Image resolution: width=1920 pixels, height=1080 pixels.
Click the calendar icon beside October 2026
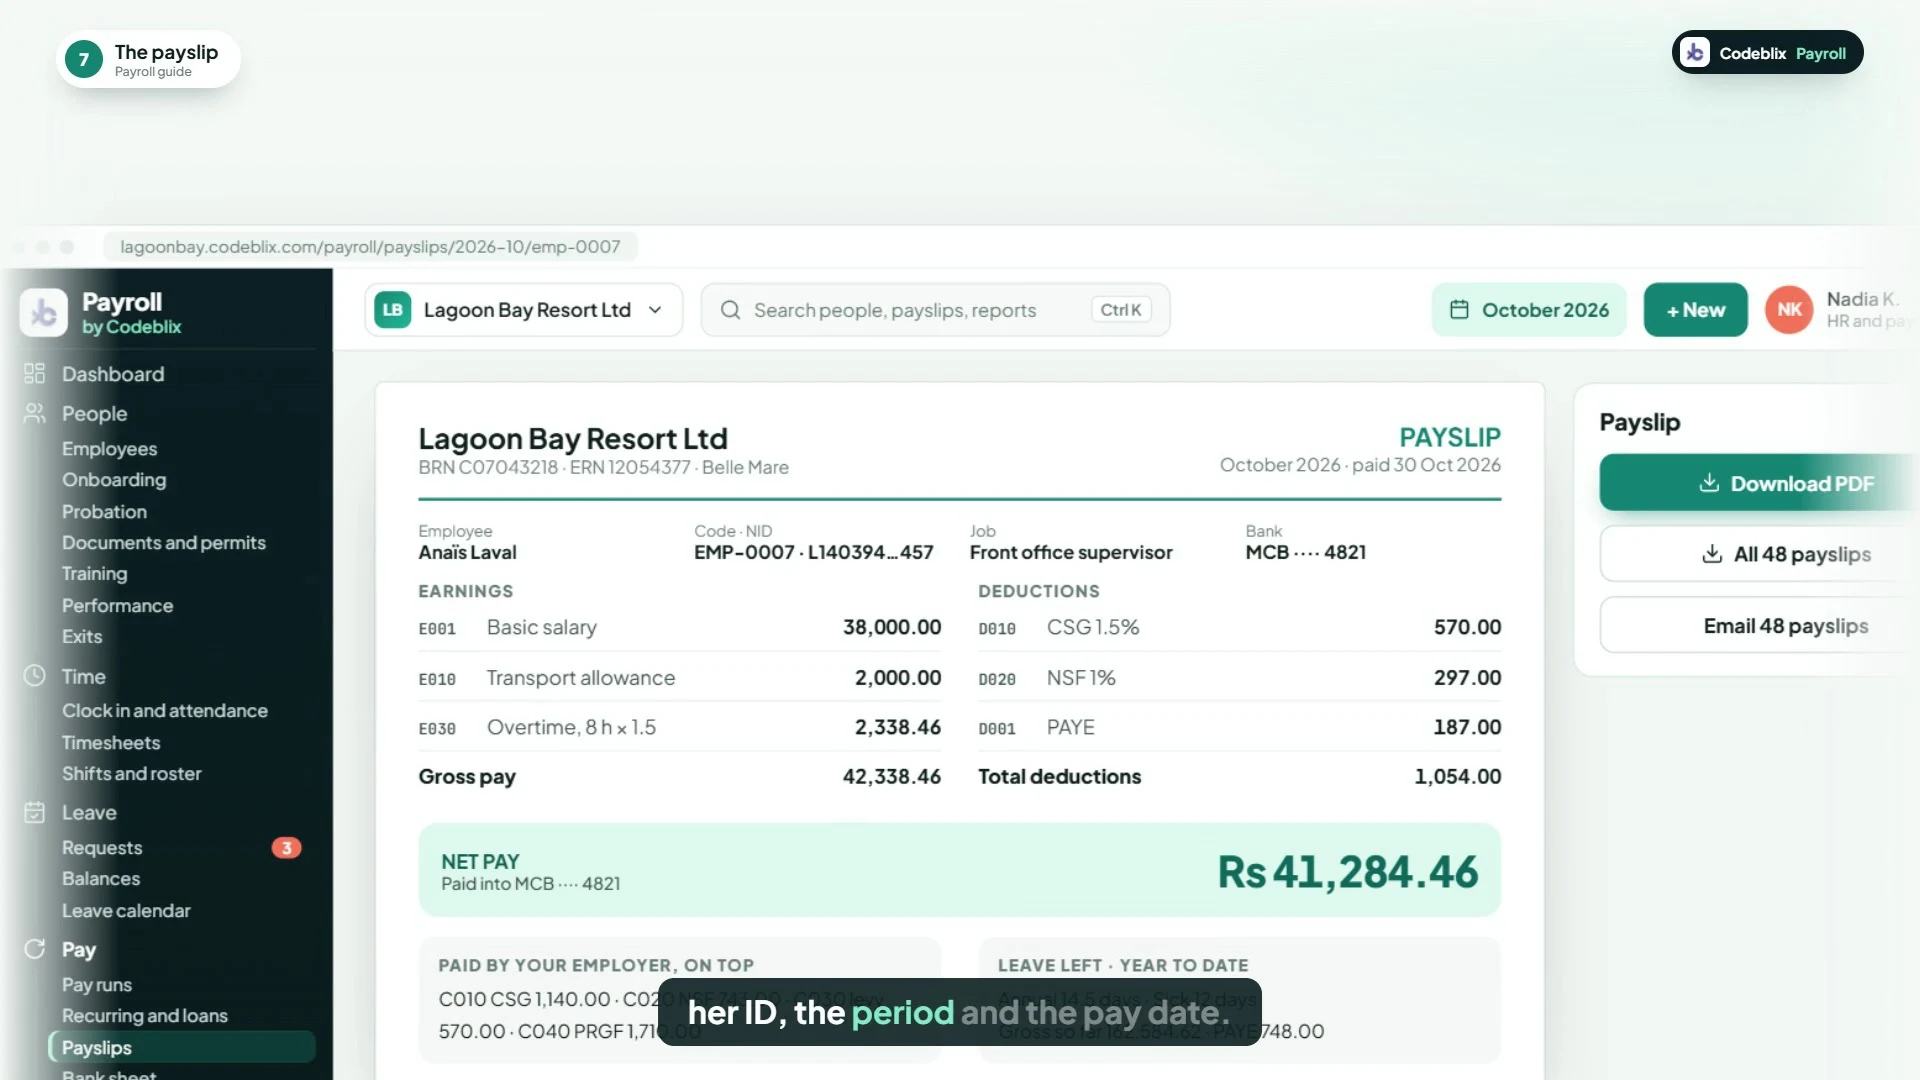point(1459,310)
